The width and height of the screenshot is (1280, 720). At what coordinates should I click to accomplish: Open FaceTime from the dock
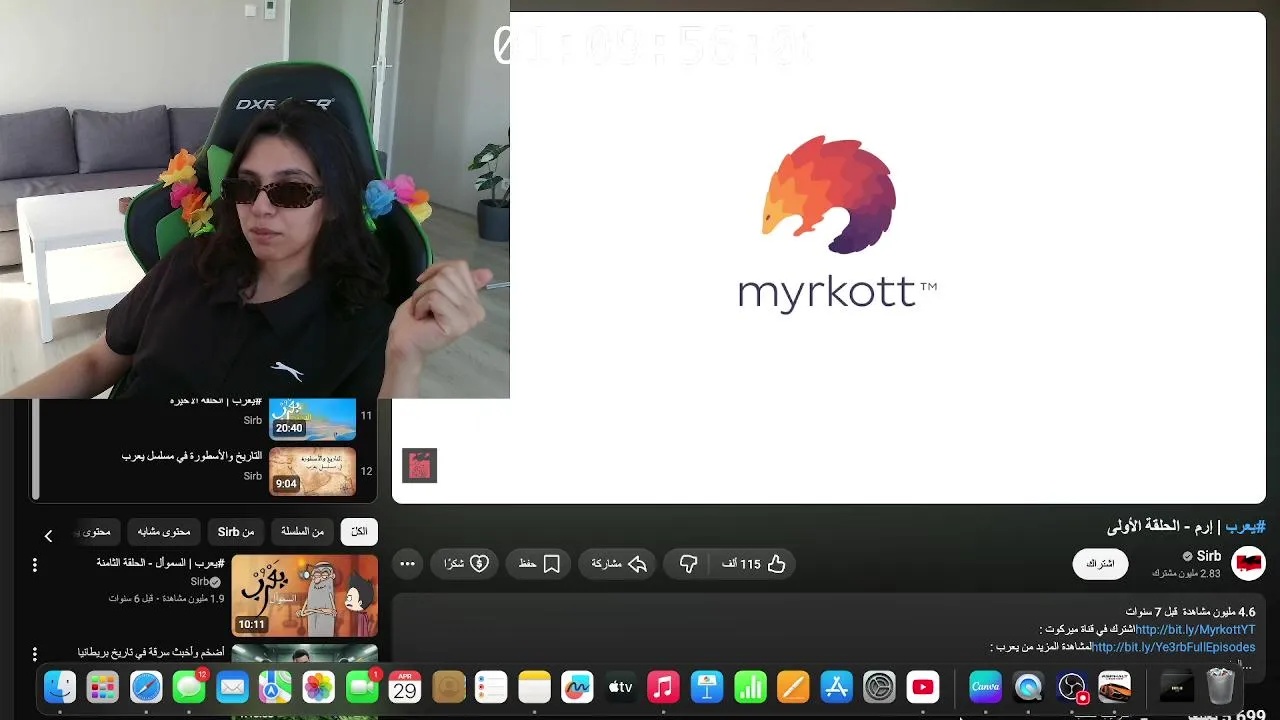click(x=361, y=687)
